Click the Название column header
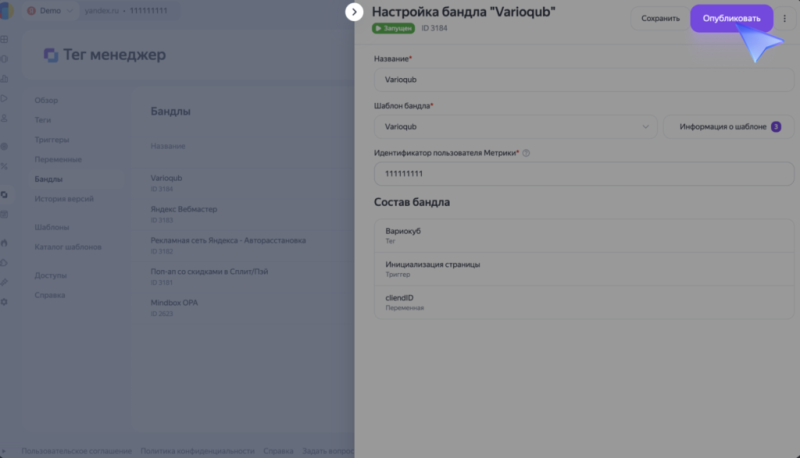The height and width of the screenshot is (458, 800). pyautogui.click(x=168, y=146)
